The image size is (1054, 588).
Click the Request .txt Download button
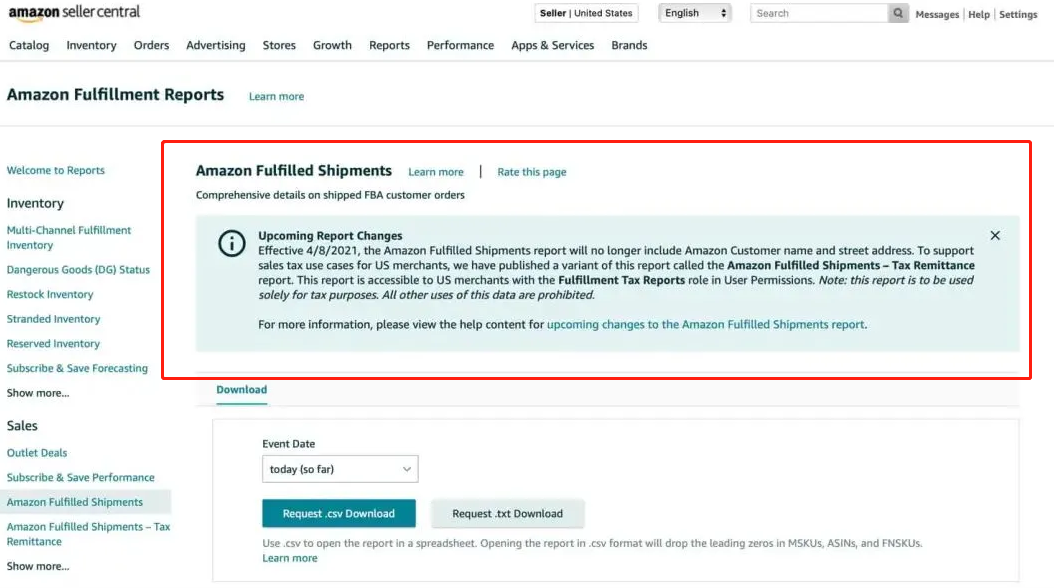click(x=508, y=513)
